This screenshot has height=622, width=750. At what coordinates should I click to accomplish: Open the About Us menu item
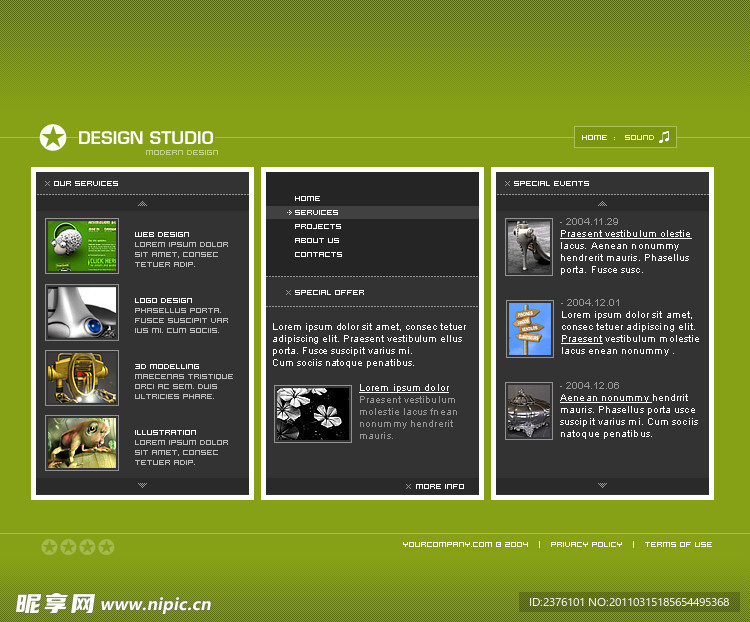[316, 241]
